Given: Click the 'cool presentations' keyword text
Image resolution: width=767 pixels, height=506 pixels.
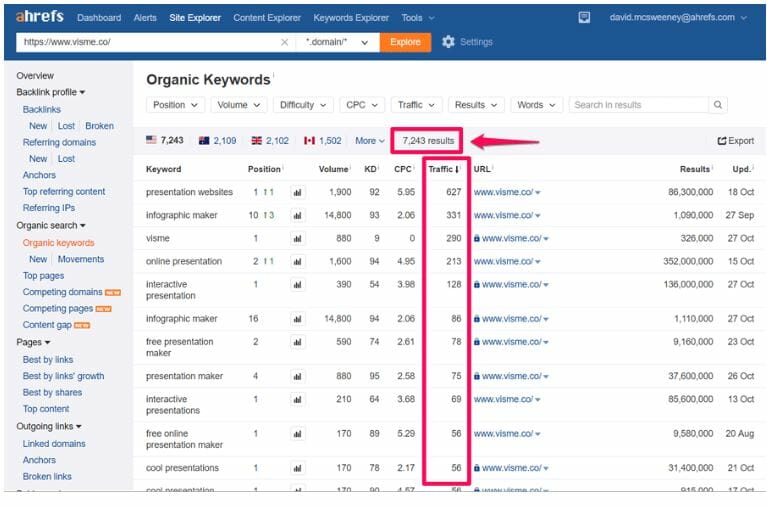Looking at the screenshot, I should coord(182,468).
